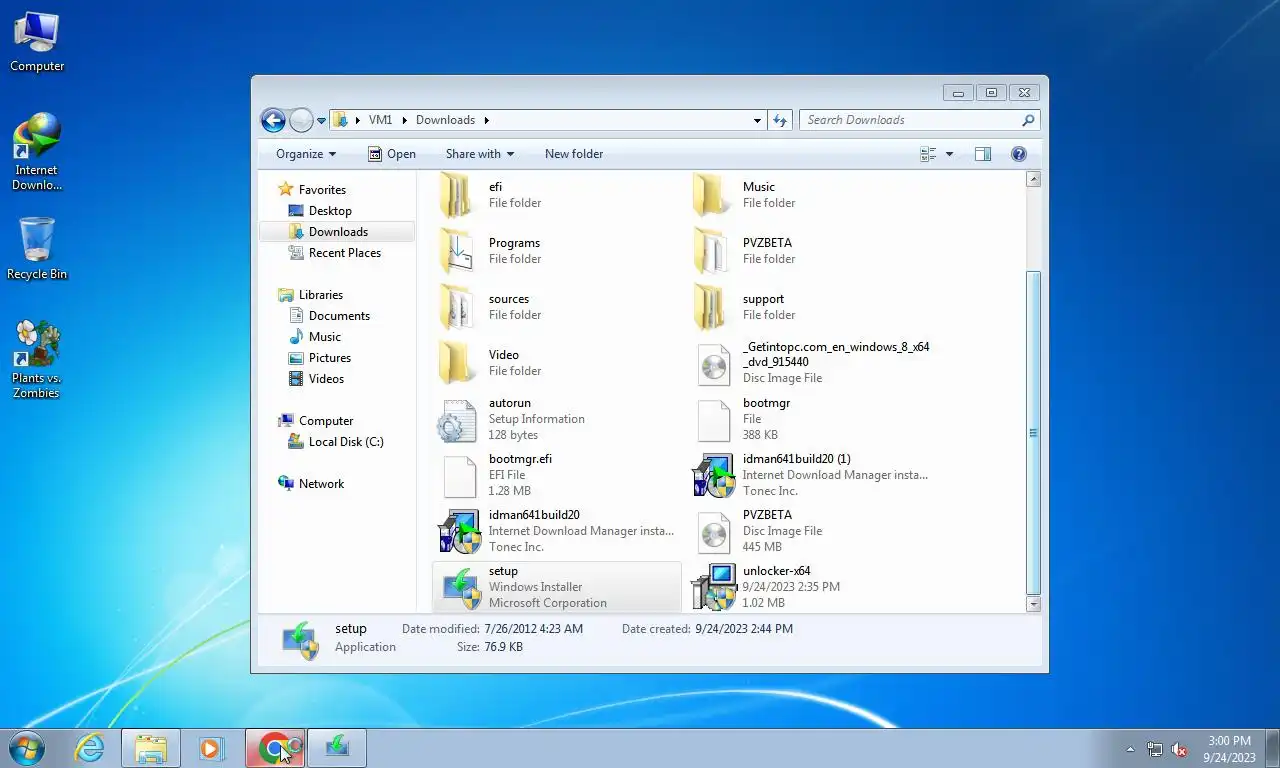Show the preview pane icon
The image size is (1280, 768).
983,154
